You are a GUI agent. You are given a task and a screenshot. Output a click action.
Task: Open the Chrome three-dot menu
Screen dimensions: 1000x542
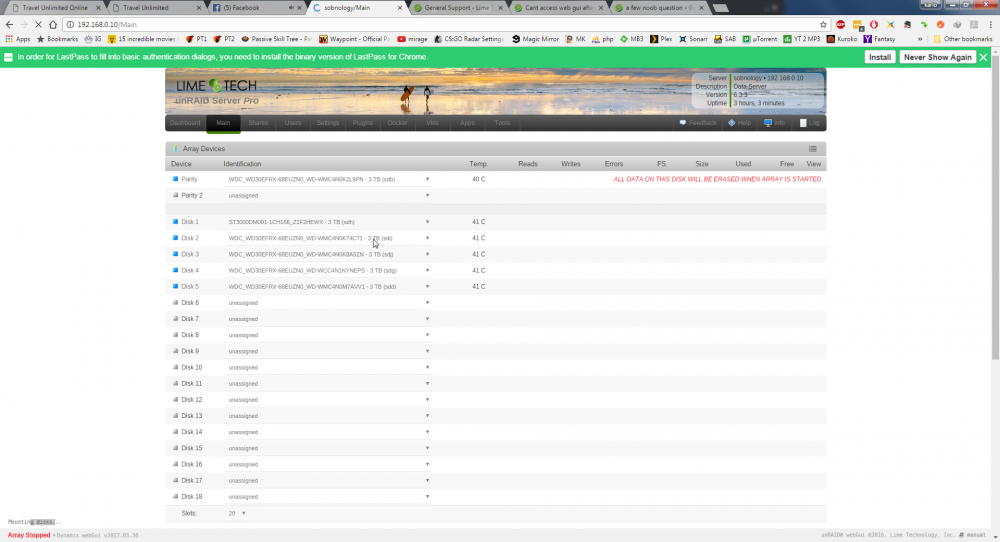pyautogui.click(x=990, y=24)
